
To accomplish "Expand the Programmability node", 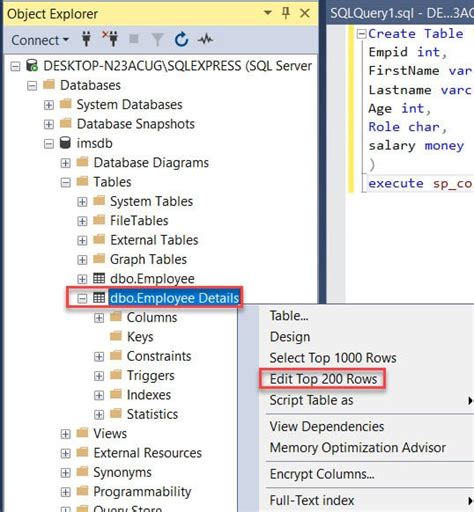I will [66, 492].
